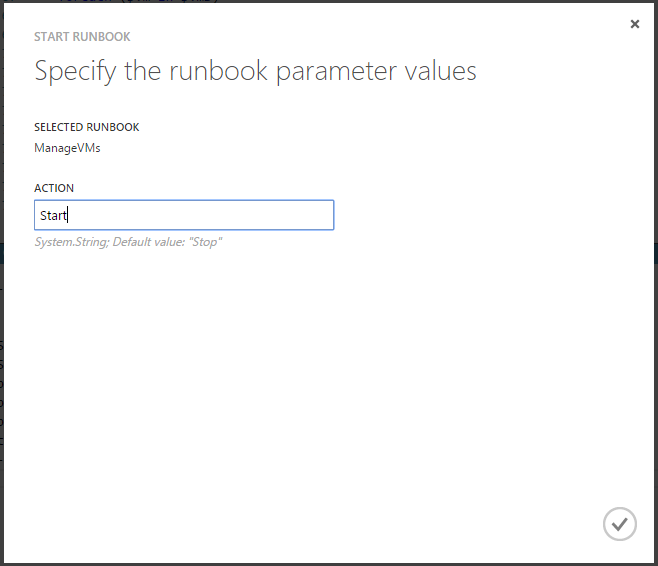
Task: Click the START RUNBOOK header text
Action: (x=82, y=37)
